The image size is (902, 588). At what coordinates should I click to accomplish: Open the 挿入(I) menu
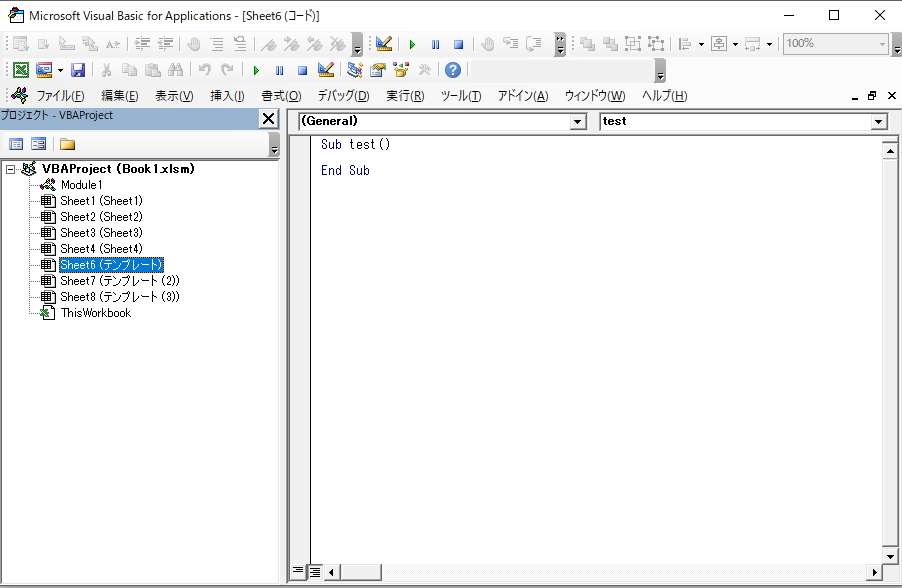[227, 96]
